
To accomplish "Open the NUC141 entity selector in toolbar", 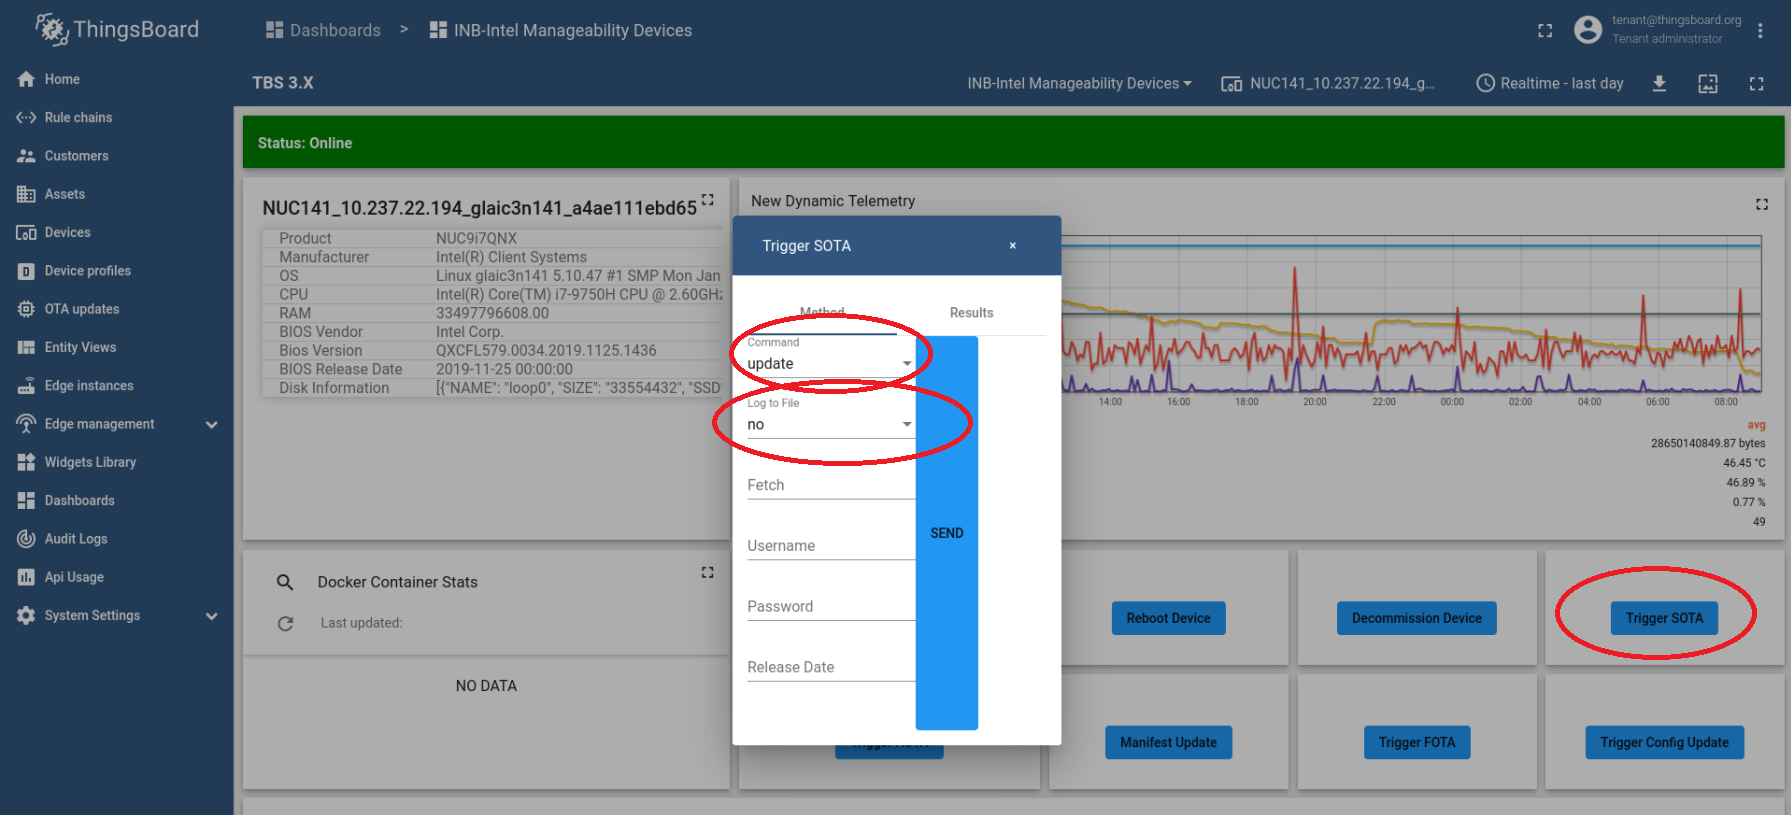I will (1328, 83).
